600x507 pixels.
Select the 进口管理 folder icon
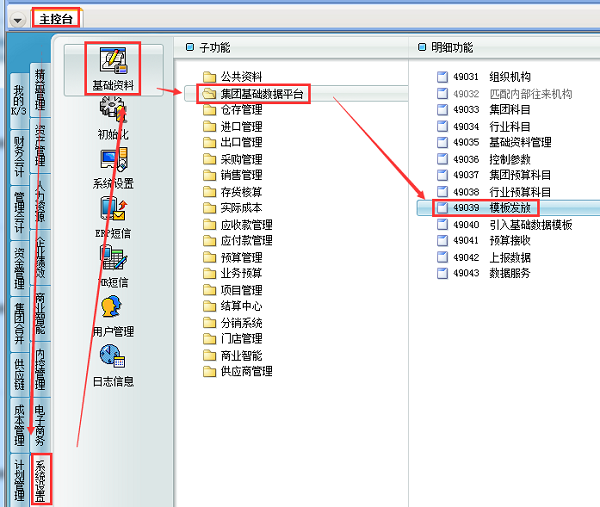click(x=209, y=126)
